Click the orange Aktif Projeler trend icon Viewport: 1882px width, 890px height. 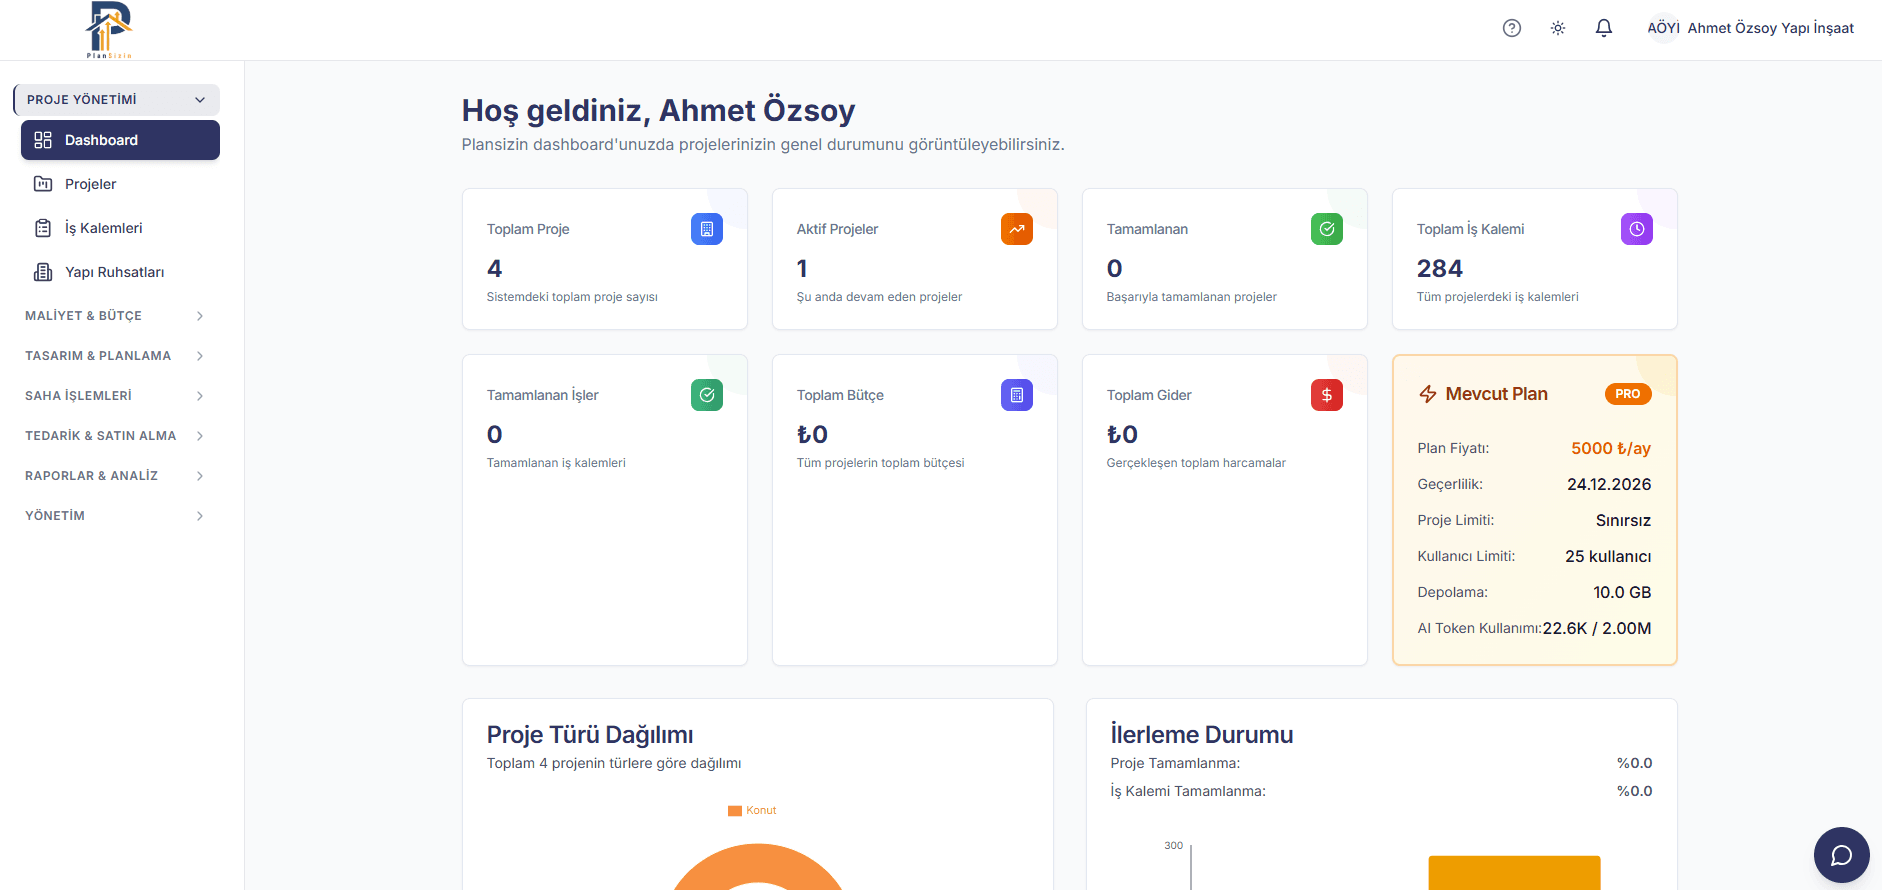1017,229
